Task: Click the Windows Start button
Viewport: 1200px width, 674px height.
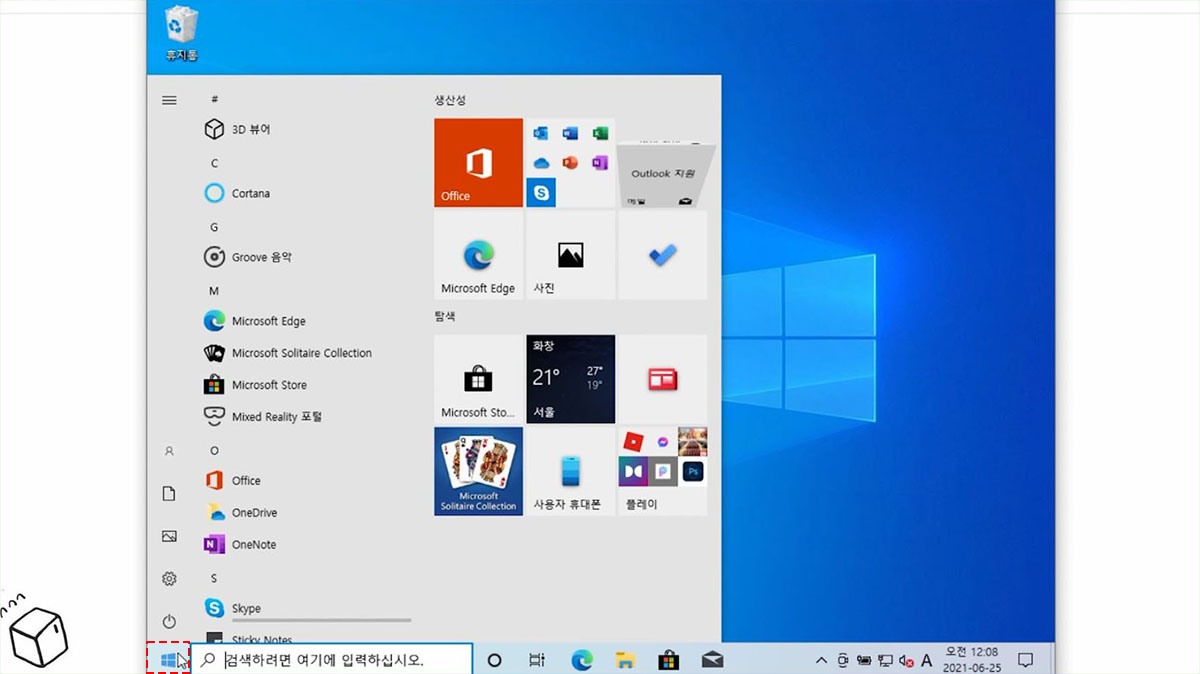Action: click(169, 659)
